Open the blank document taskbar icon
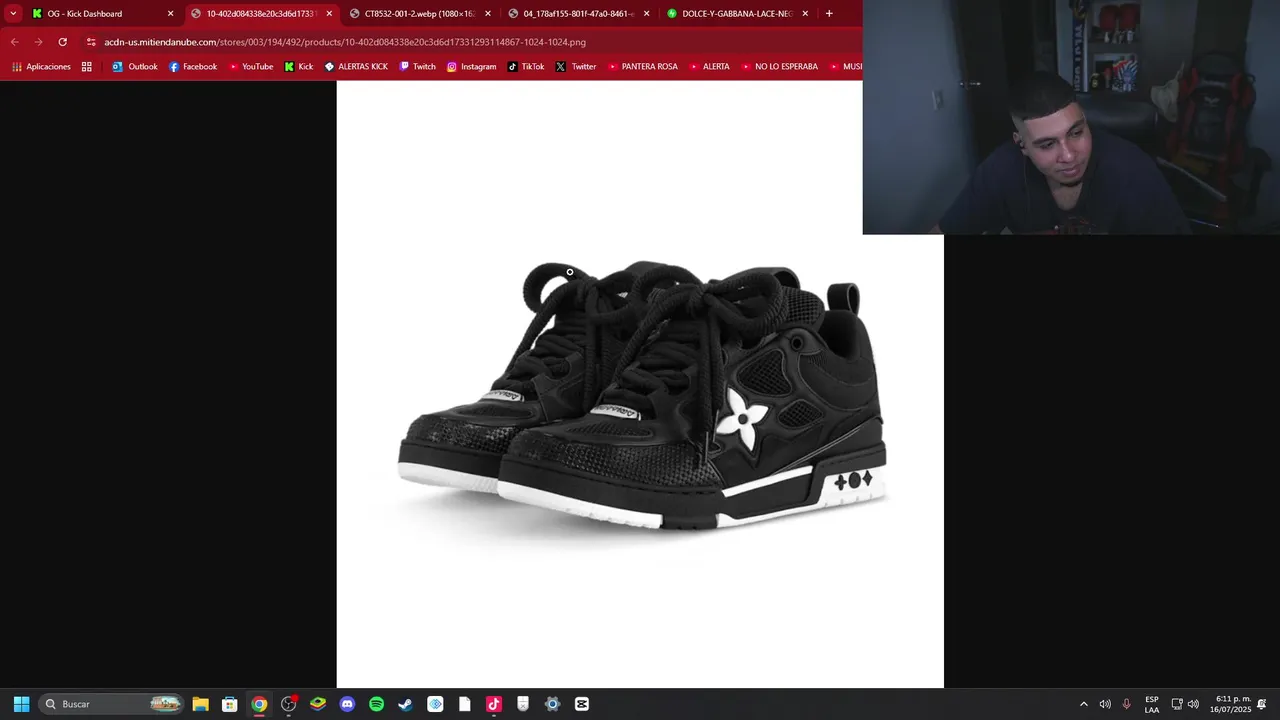The image size is (1280, 720). pos(464,704)
